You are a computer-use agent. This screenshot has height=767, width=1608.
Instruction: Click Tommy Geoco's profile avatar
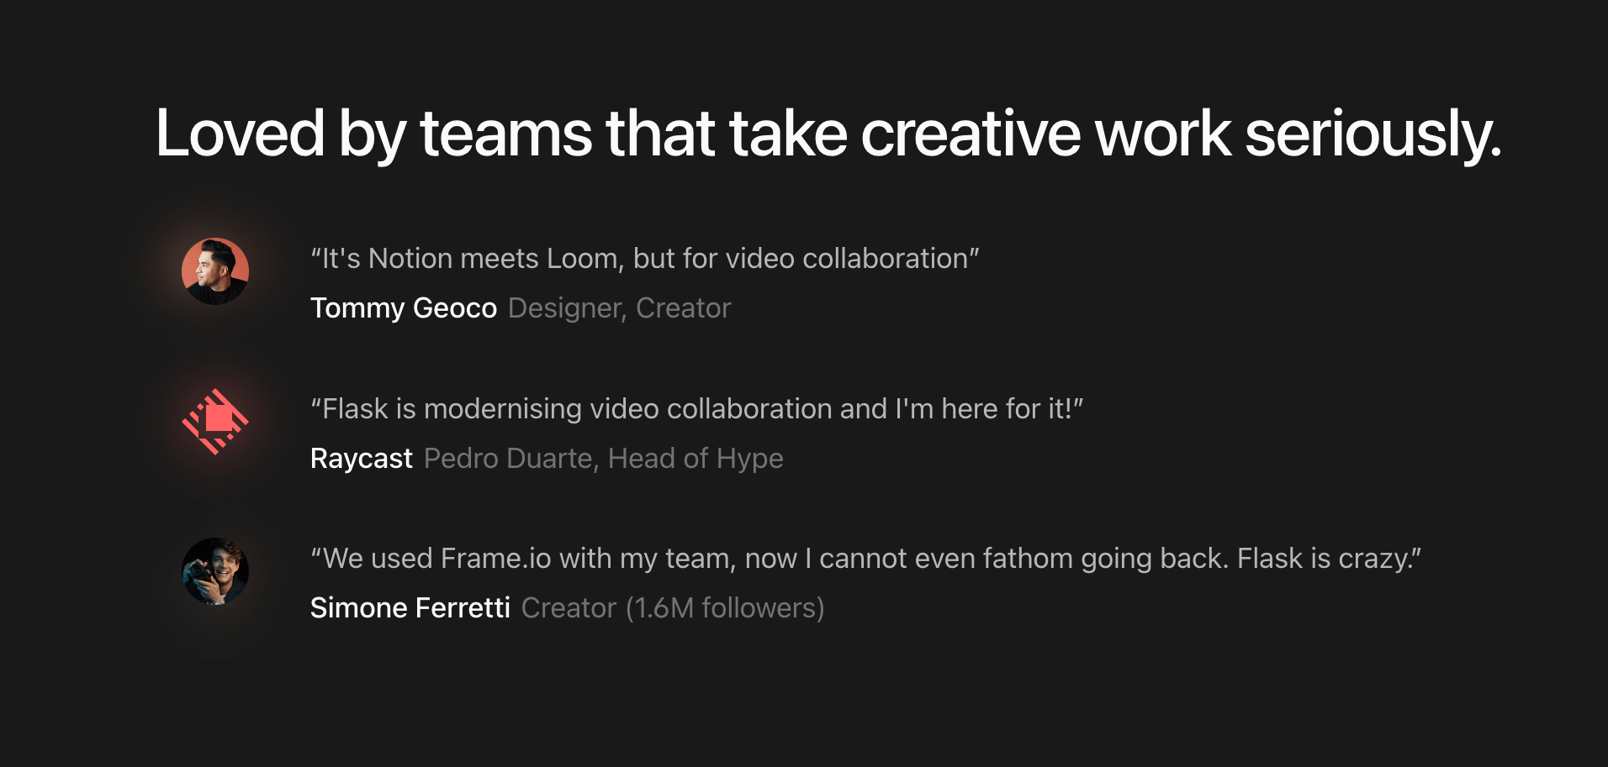(x=215, y=271)
